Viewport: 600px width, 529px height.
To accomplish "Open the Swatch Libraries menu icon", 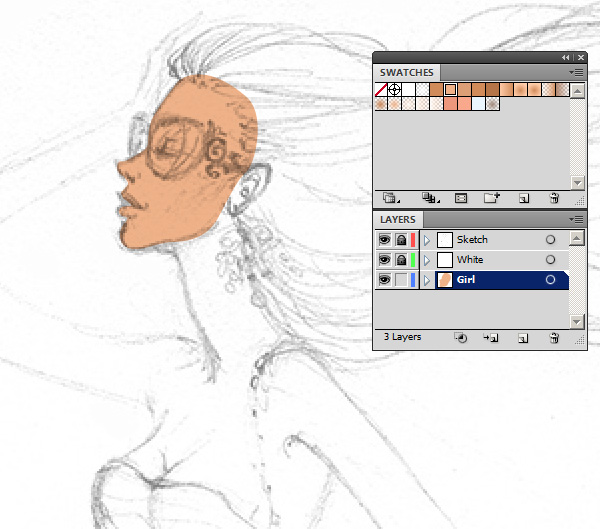I will [x=391, y=198].
